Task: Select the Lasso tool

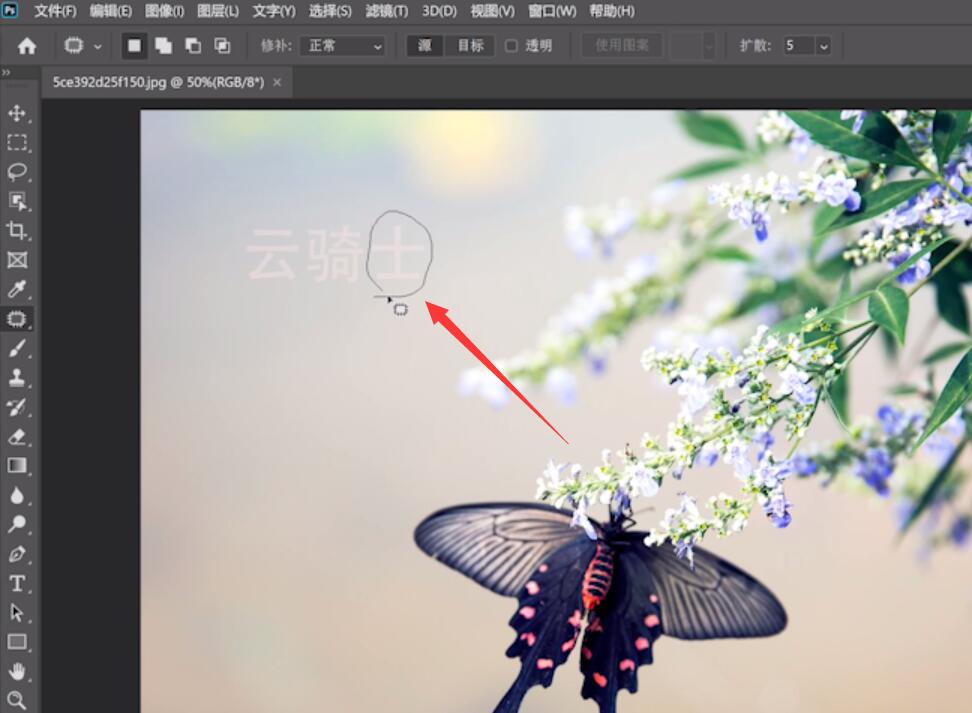Action: click(x=17, y=172)
